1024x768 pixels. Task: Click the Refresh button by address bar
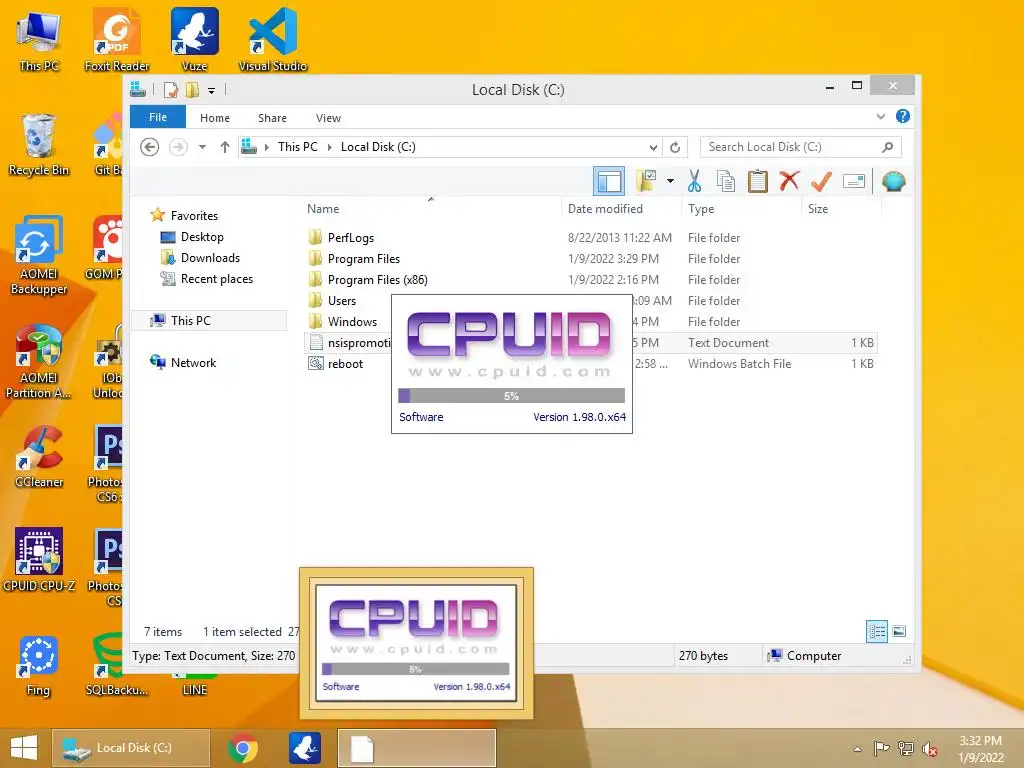(x=675, y=147)
